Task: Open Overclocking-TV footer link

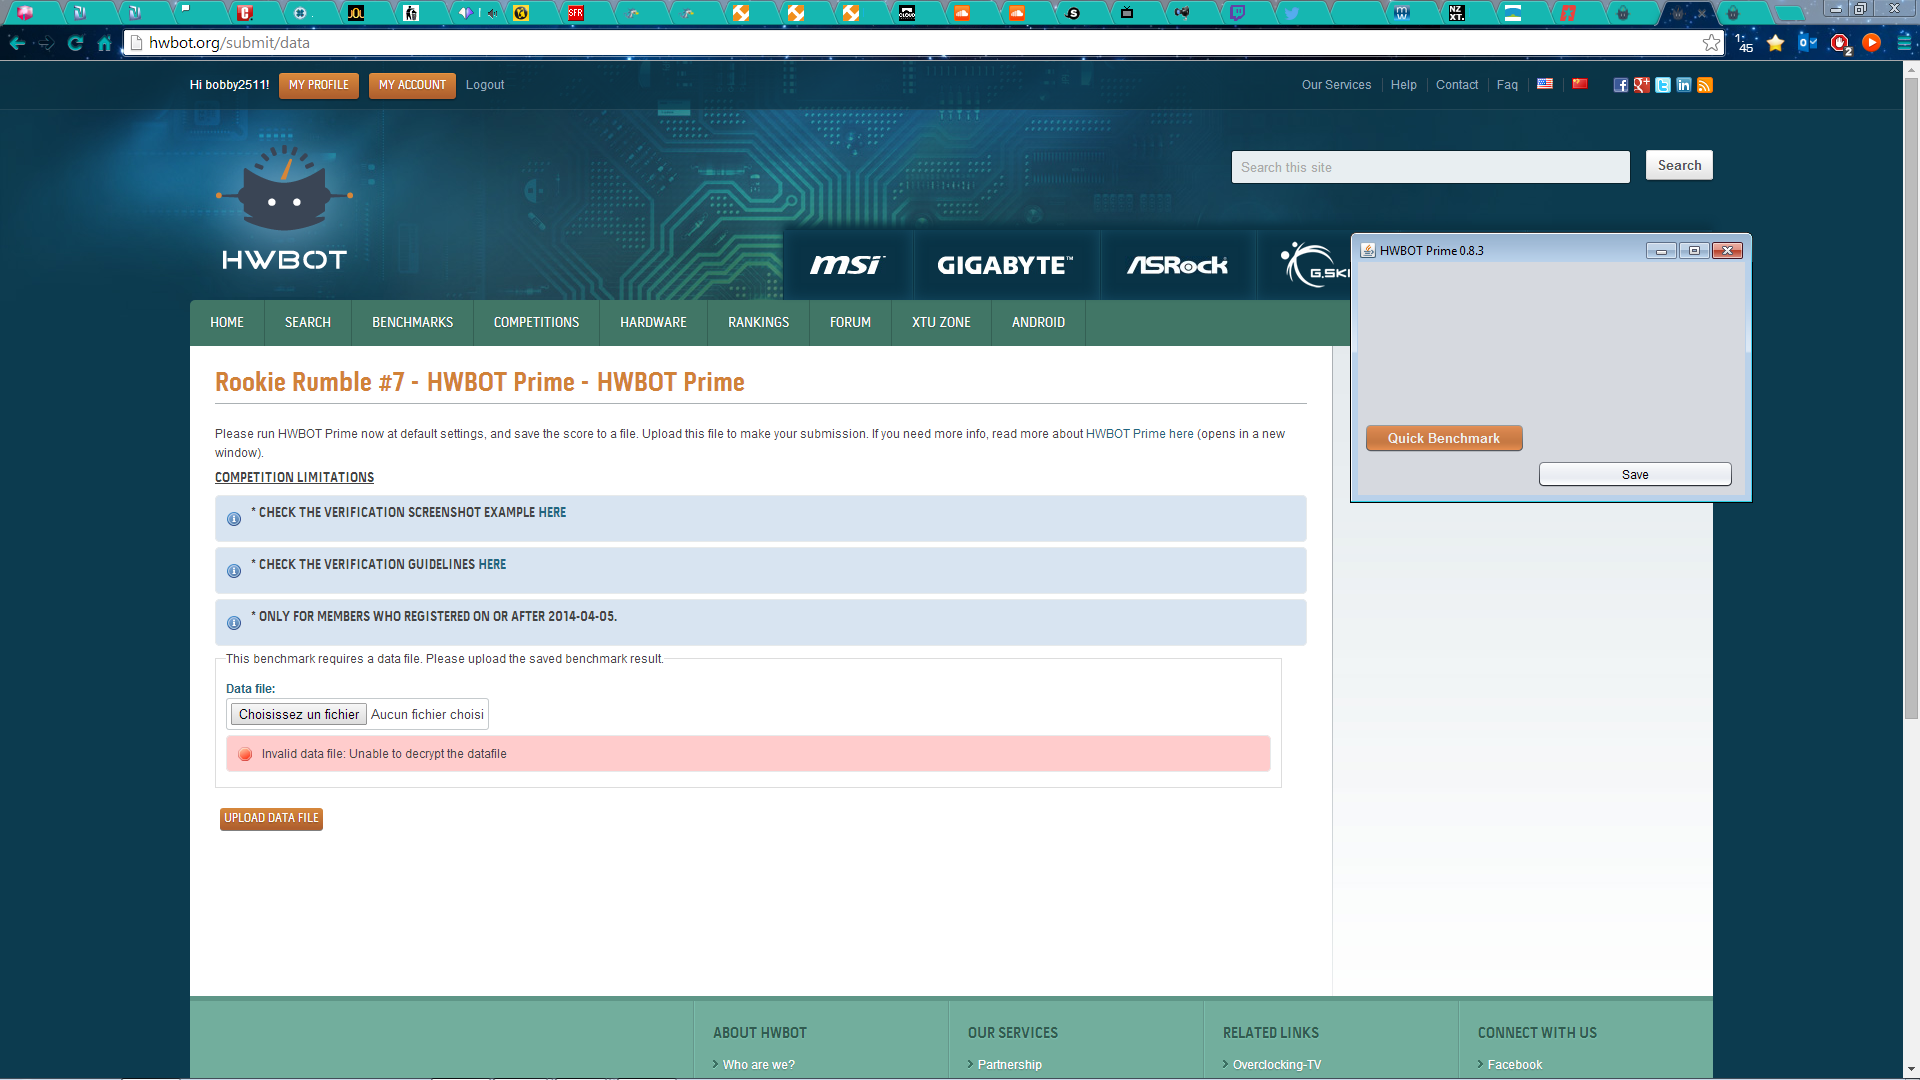Action: tap(1277, 1065)
